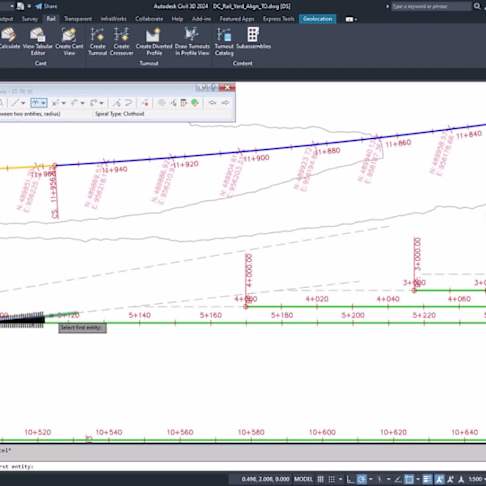Select the highlighted fillet curve tool in alignment toolbar
The height and width of the screenshot is (486, 486).
(36, 103)
